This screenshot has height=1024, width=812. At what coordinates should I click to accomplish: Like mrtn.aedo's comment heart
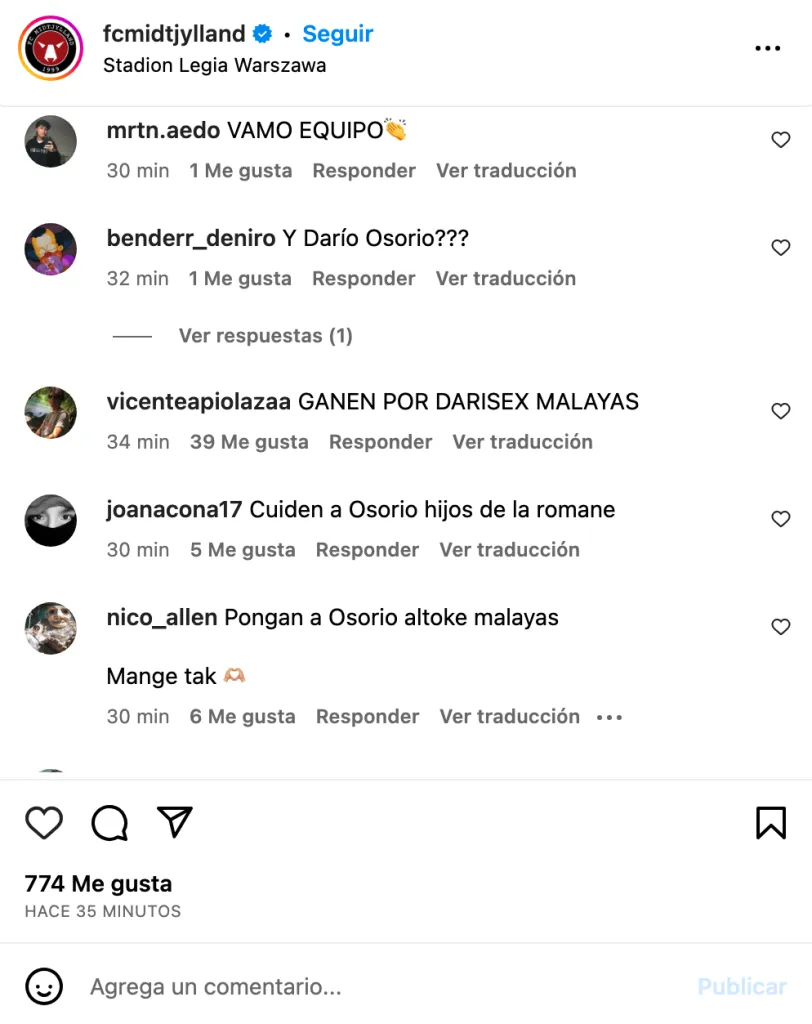781,140
